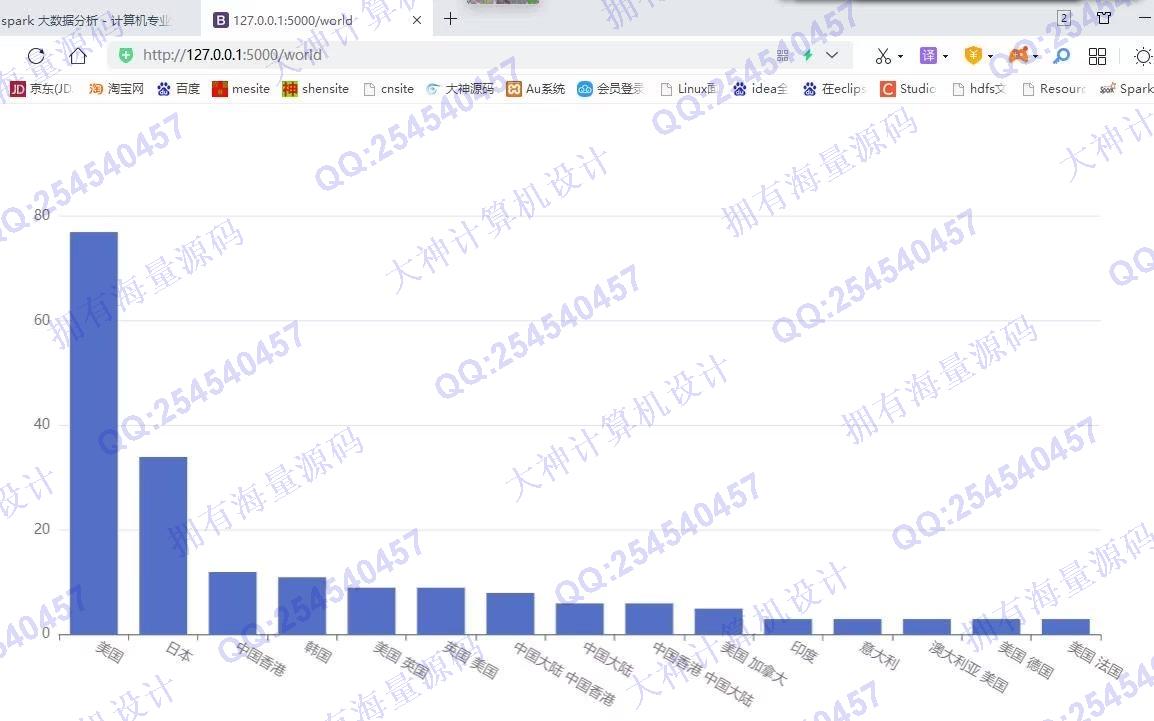This screenshot has width=1154, height=721.
Task: Open the QR code icon in address bar
Action: pyautogui.click(x=782, y=55)
